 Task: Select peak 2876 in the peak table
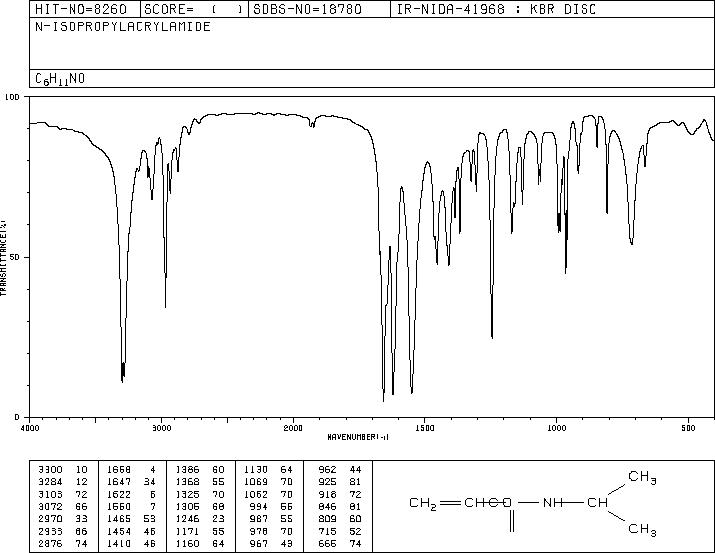click(x=50, y=543)
